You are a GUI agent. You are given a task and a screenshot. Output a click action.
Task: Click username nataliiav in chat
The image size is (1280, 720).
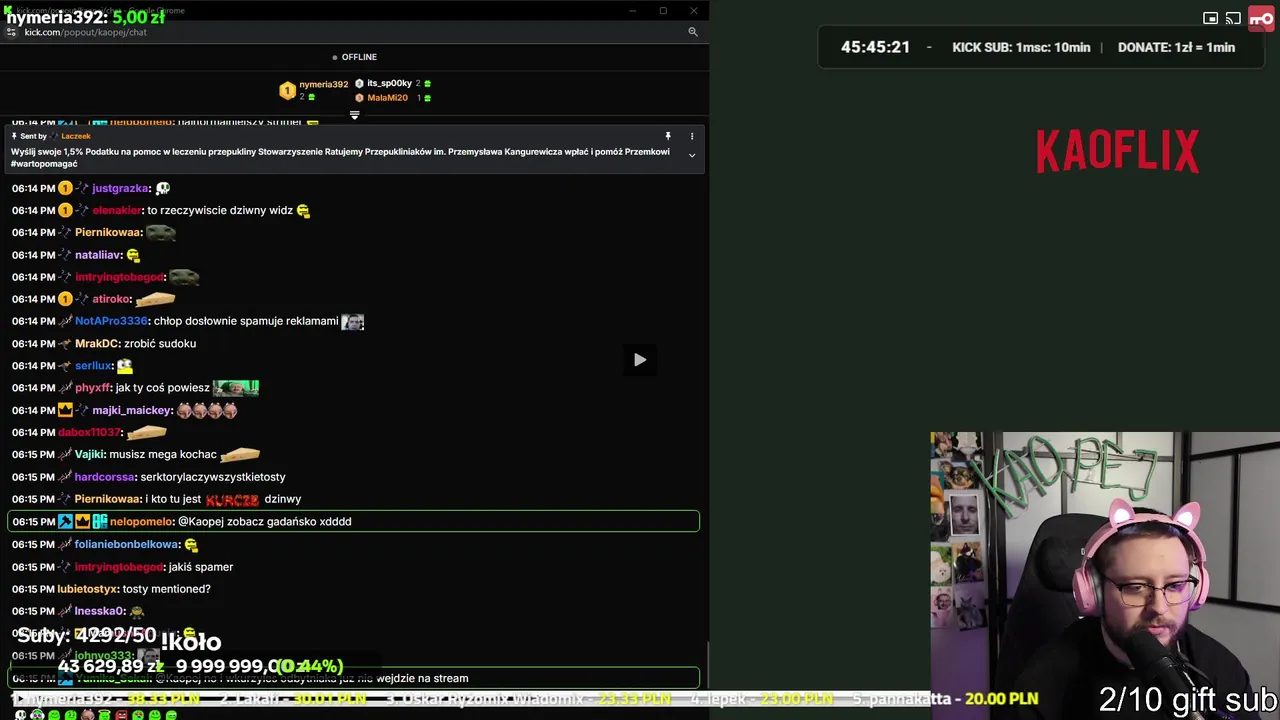[97, 255]
